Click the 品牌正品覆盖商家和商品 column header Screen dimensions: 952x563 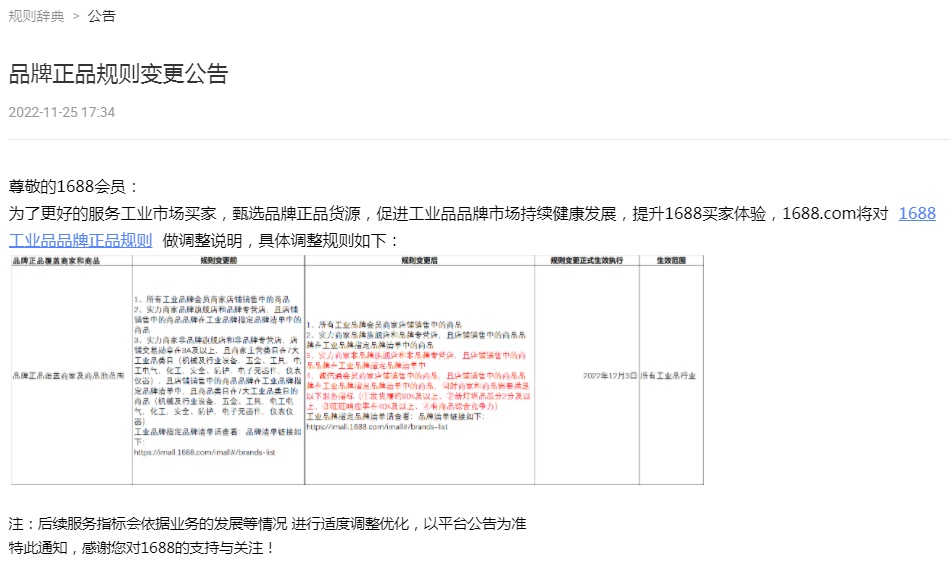(70, 260)
